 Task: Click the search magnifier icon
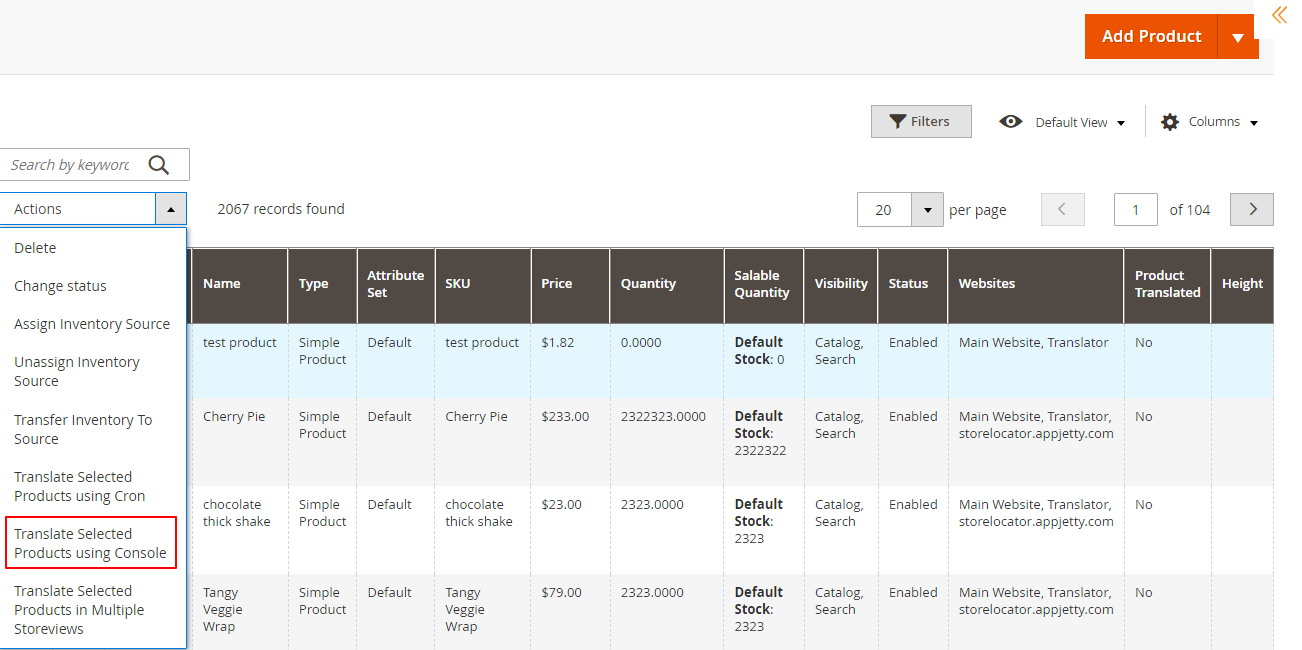159,165
